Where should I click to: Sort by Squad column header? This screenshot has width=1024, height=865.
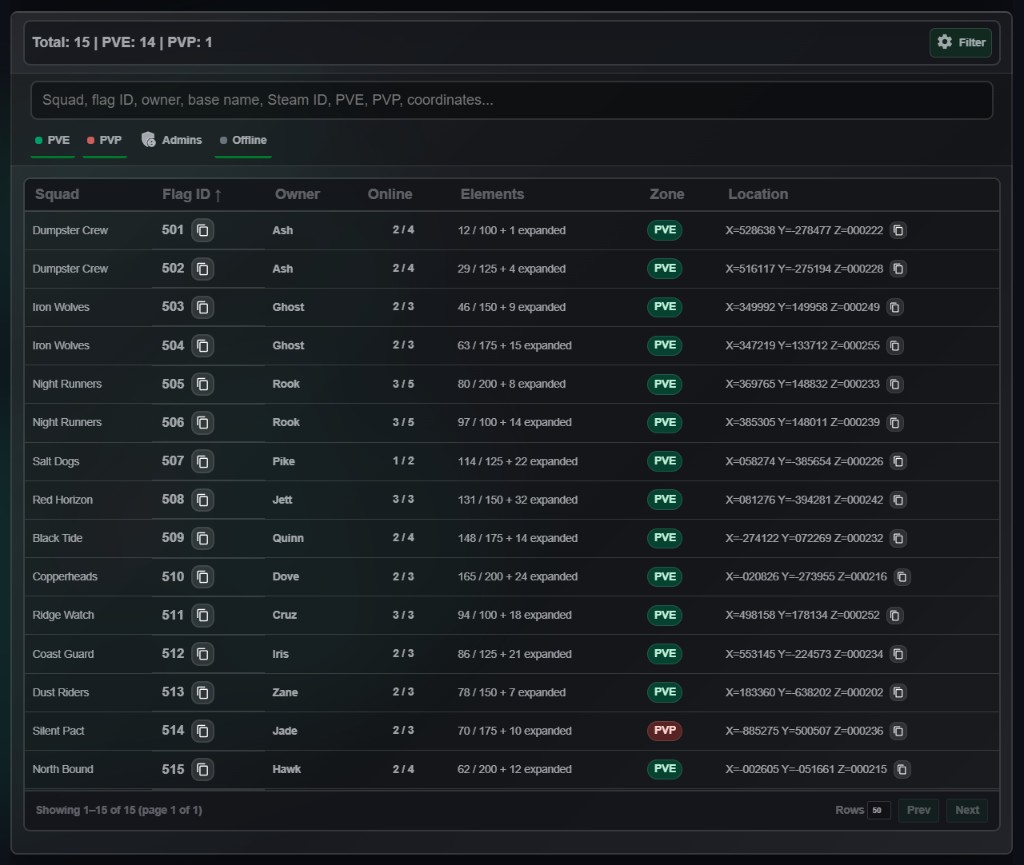pos(57,195)
